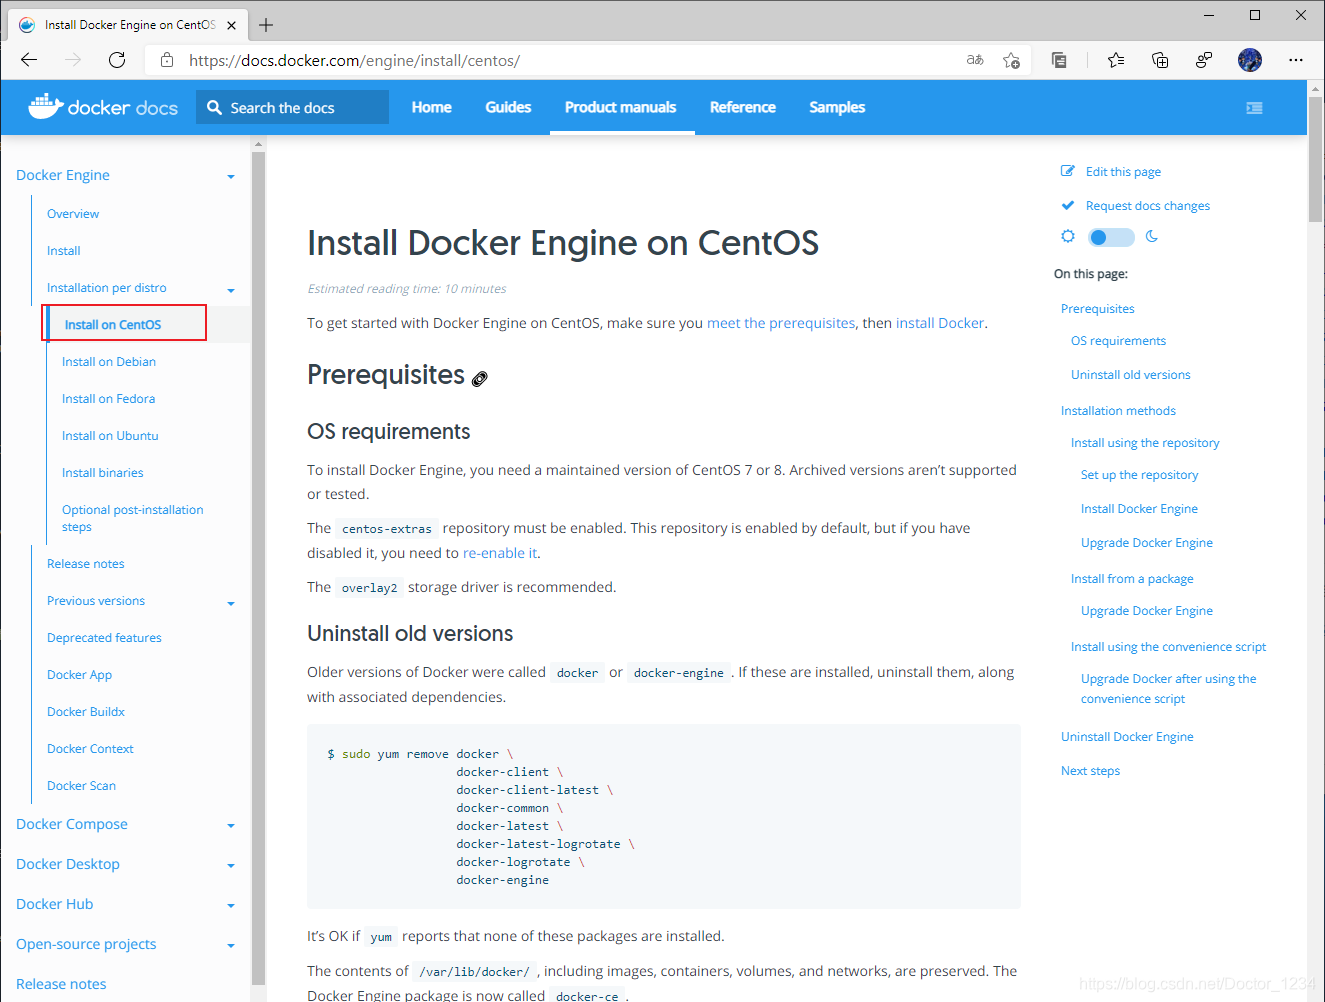Follow the re-enable it link

point(500,553)
